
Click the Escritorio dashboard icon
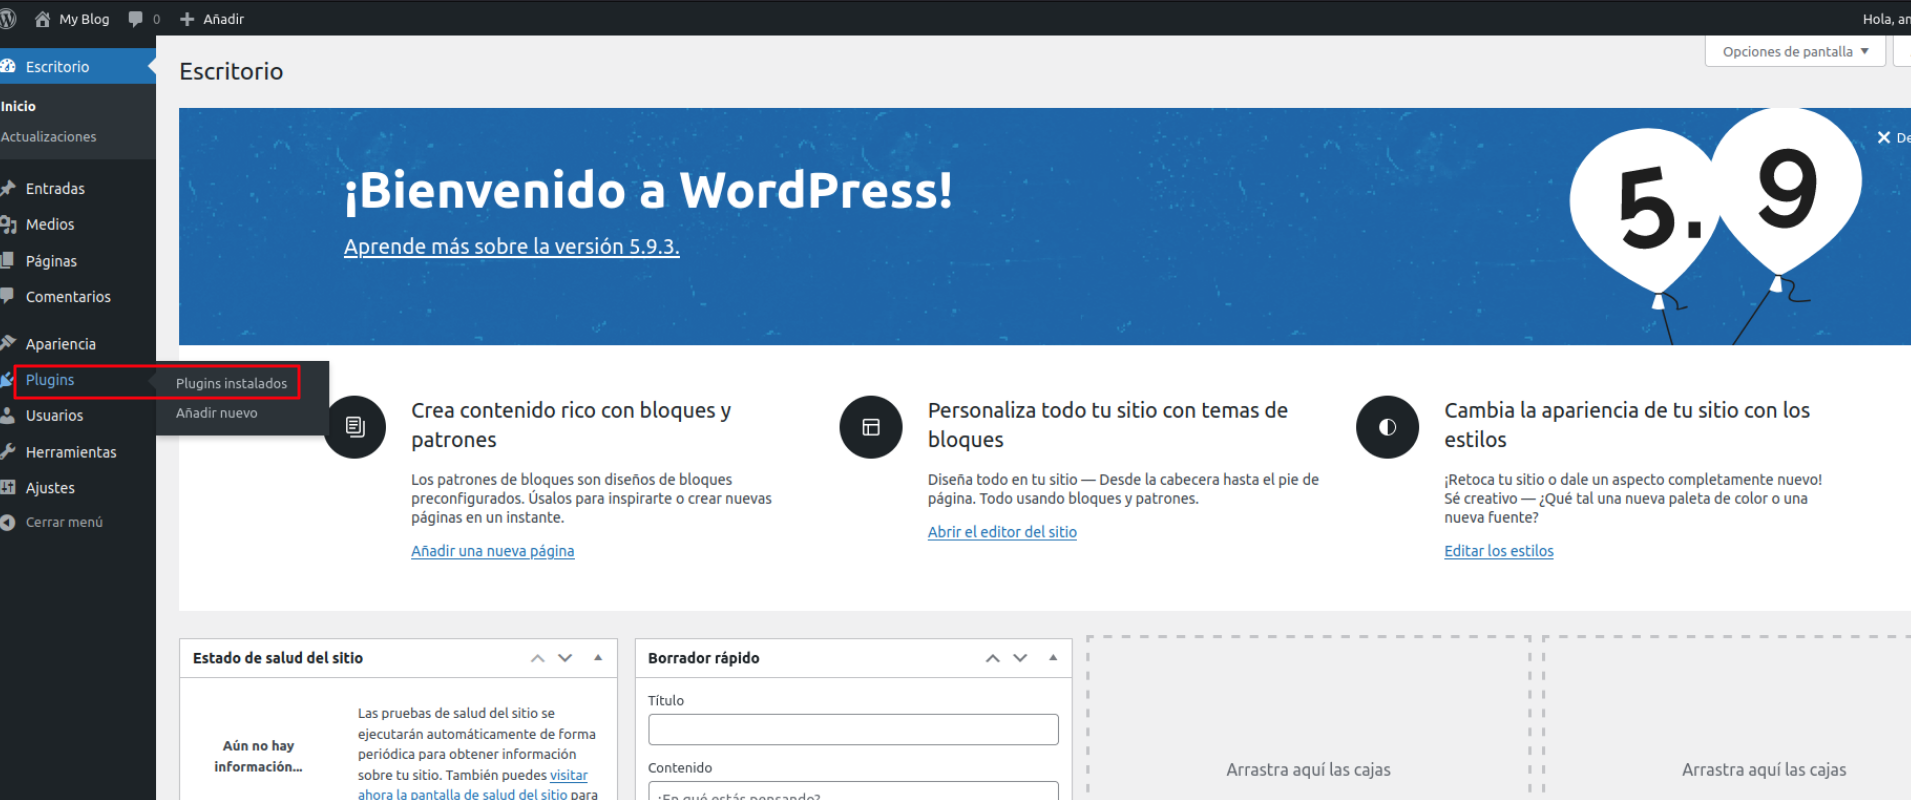[8, 66]
